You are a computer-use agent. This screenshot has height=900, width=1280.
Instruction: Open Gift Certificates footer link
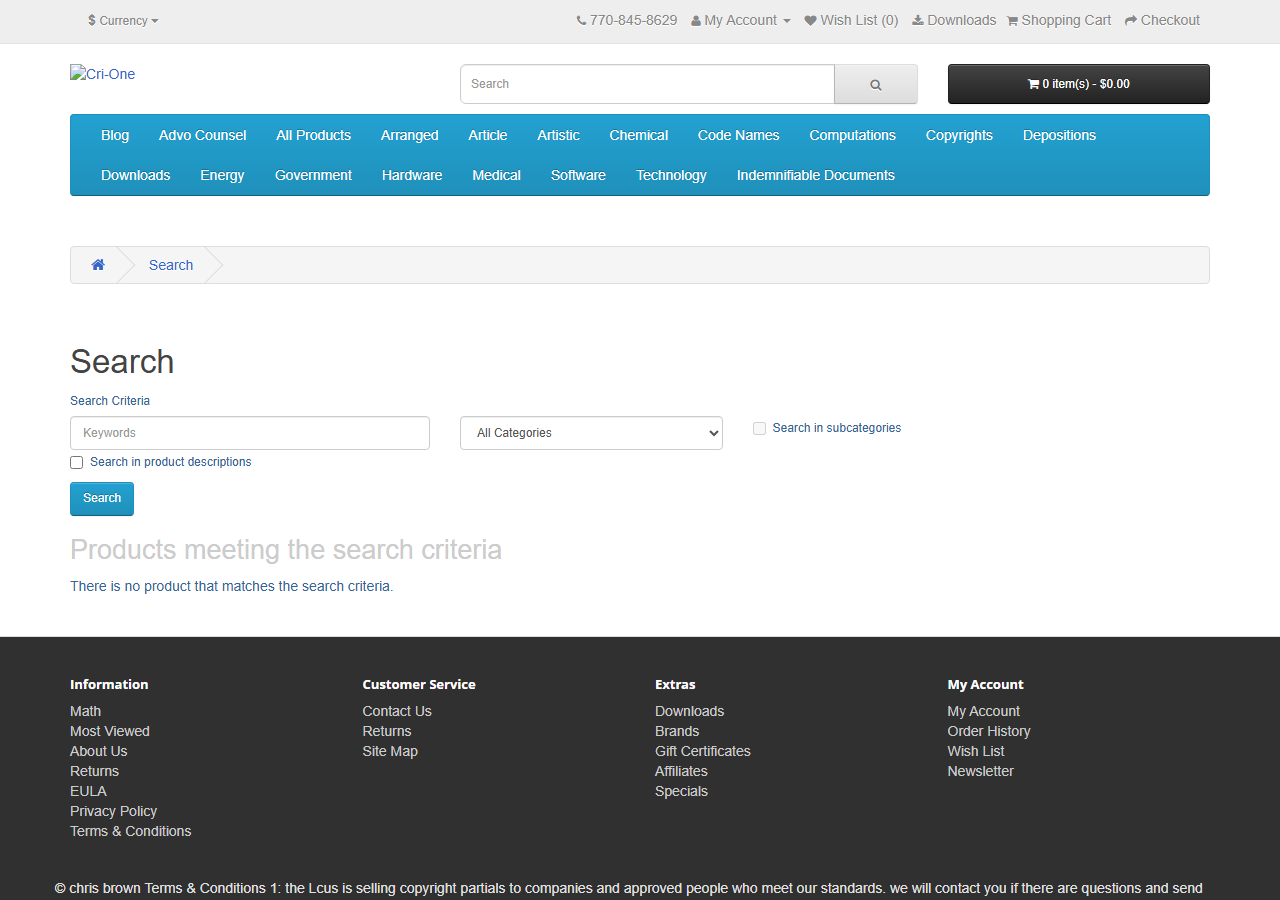[x=703, y=751]
